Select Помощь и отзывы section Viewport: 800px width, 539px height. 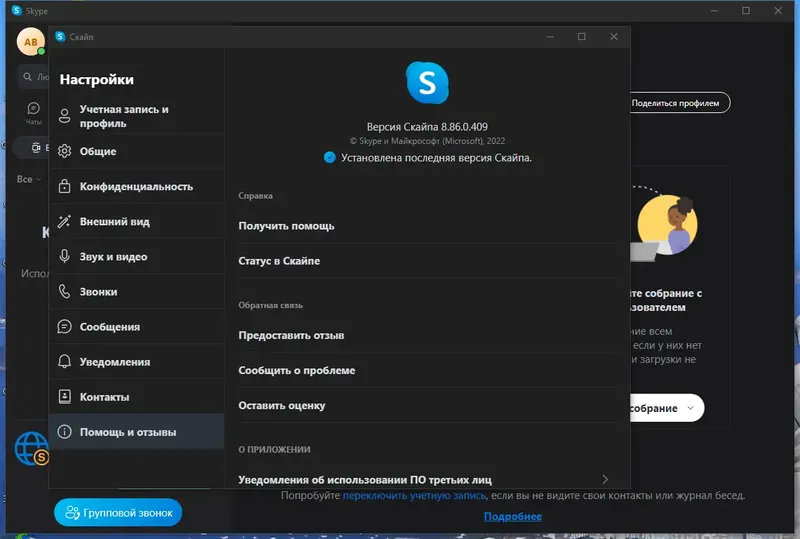tap(137, 432)
